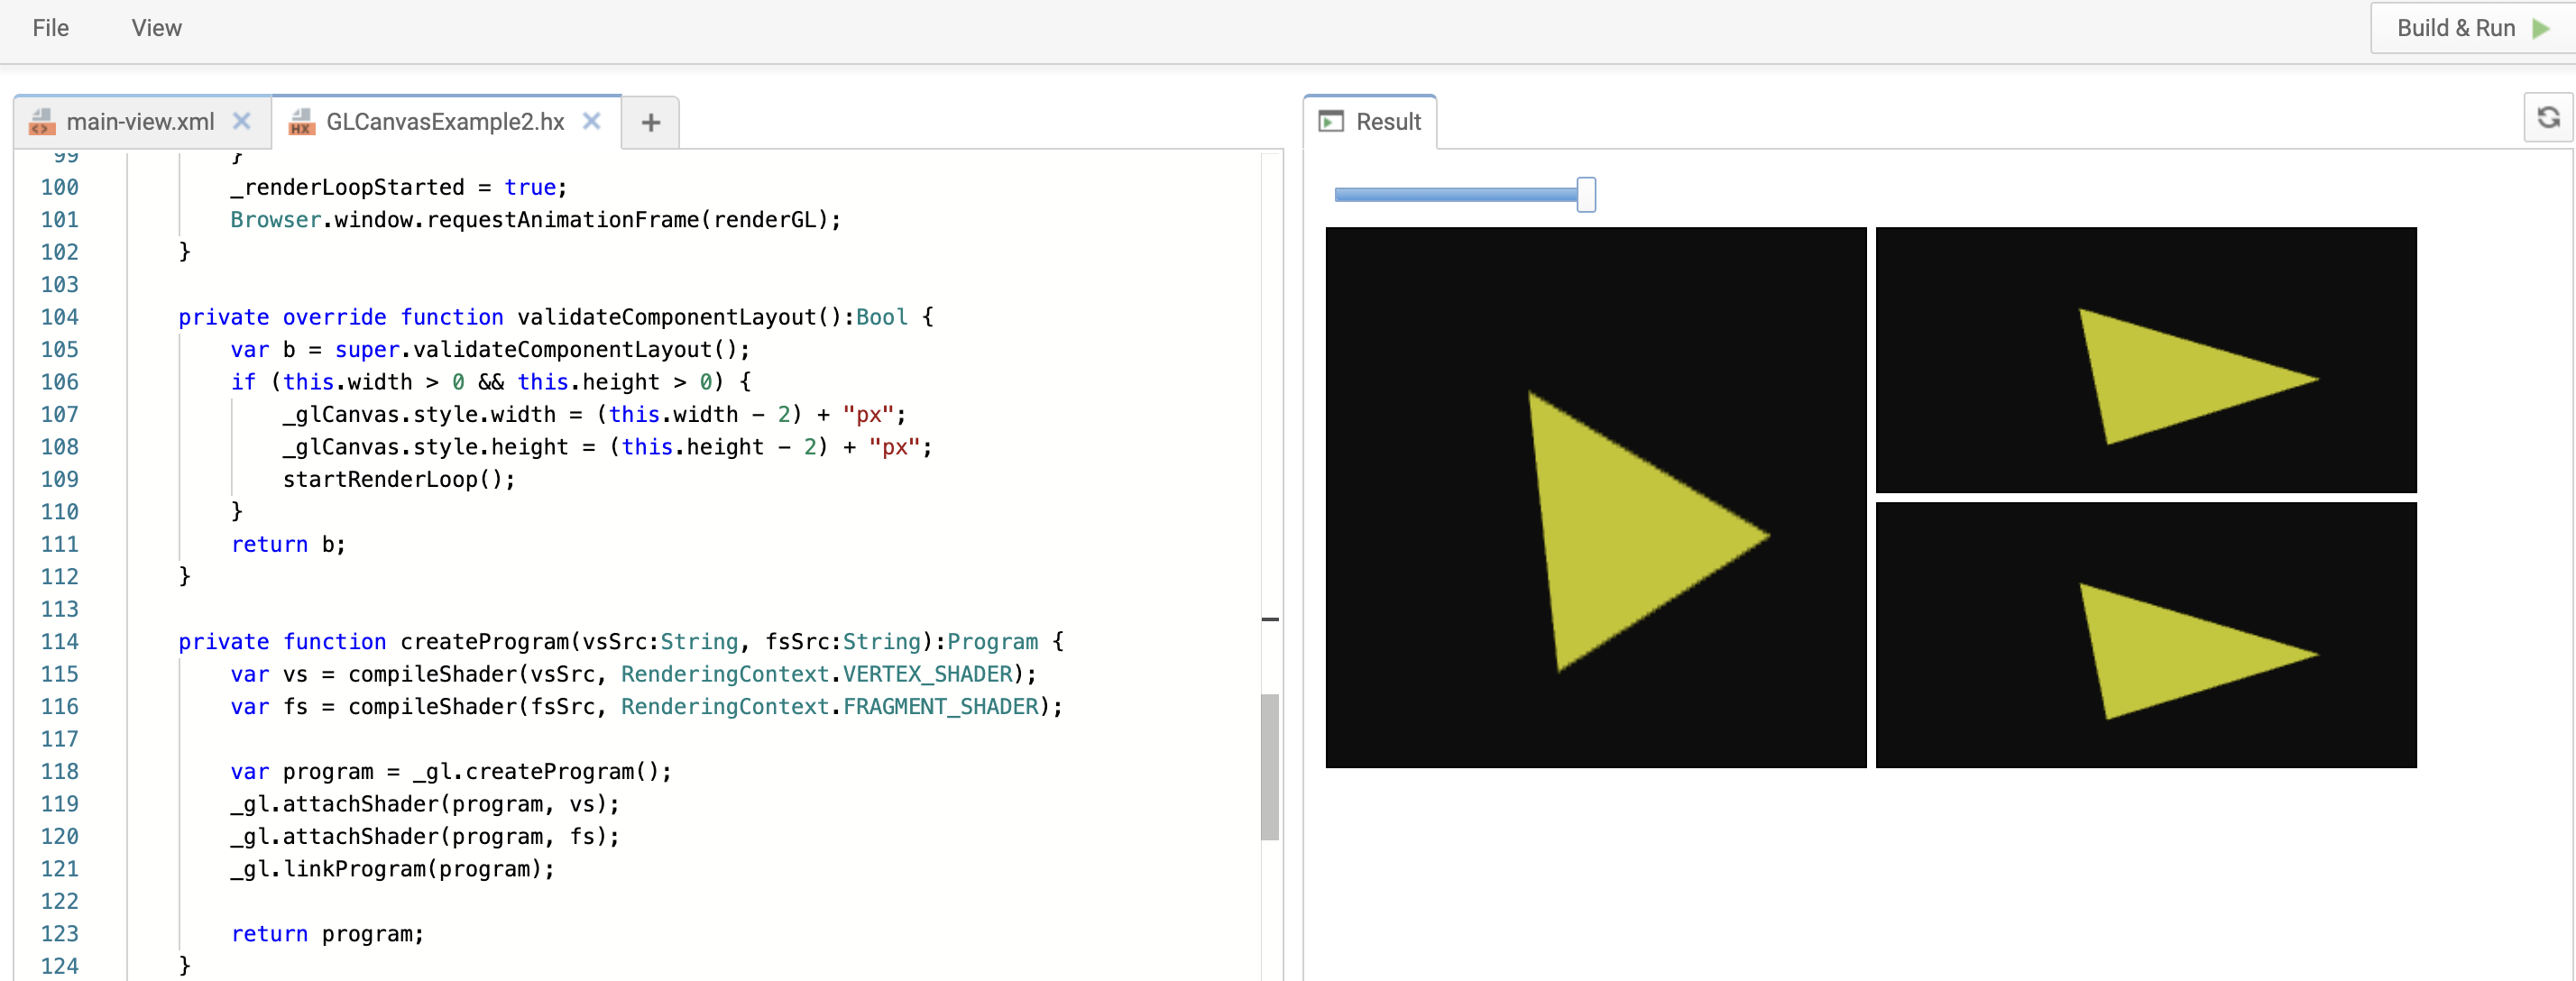Viewport: 2576px width, 981px height.
Task: Select the Result tab
Action: tap(1387, 122)
